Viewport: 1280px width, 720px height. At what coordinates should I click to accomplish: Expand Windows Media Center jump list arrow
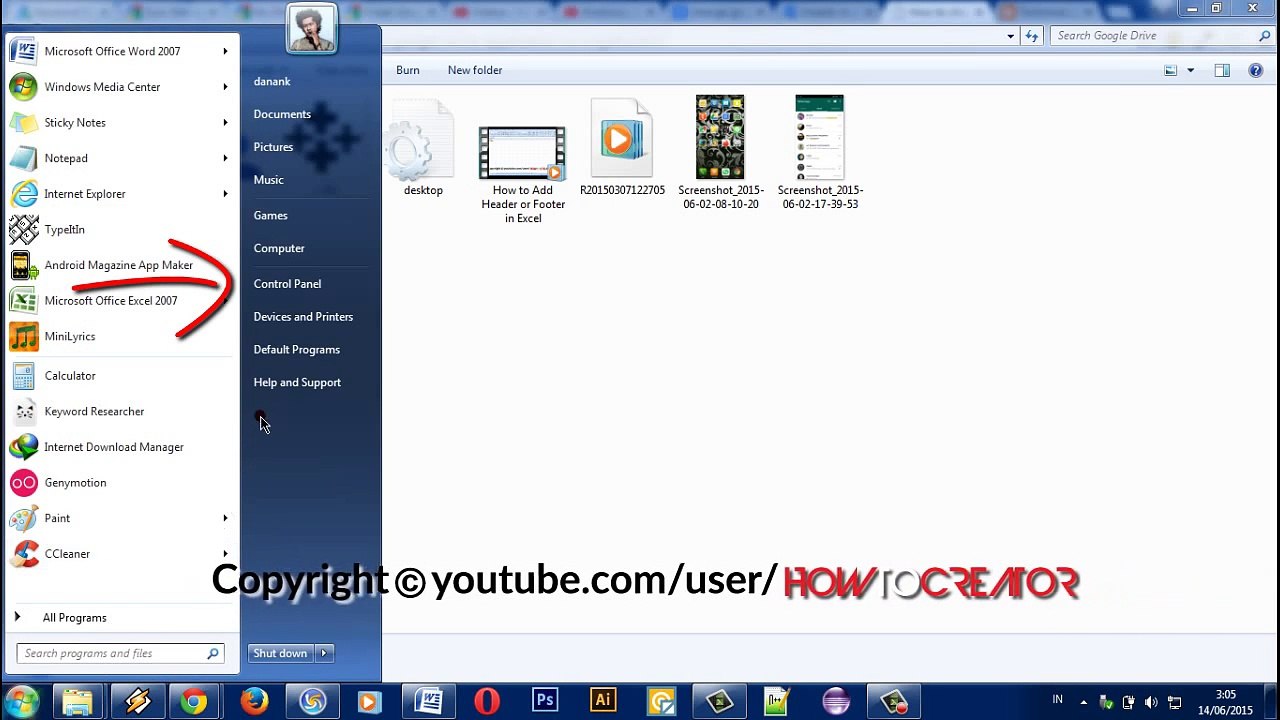point(225,87)
